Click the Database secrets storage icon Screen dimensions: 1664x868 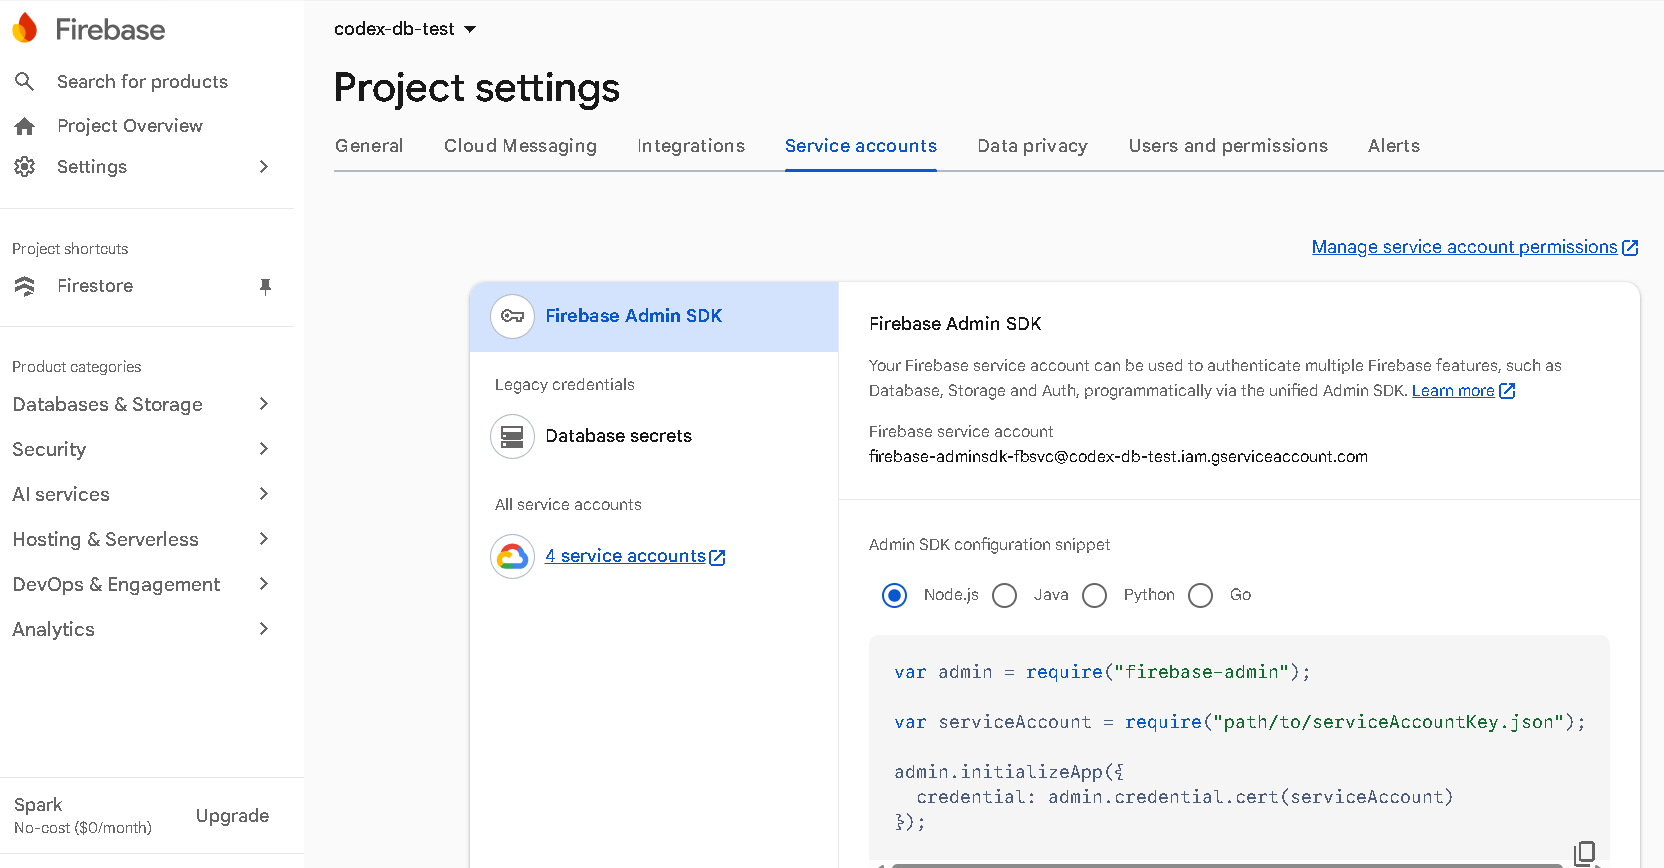pyautogui.click(x=512, y=436)
